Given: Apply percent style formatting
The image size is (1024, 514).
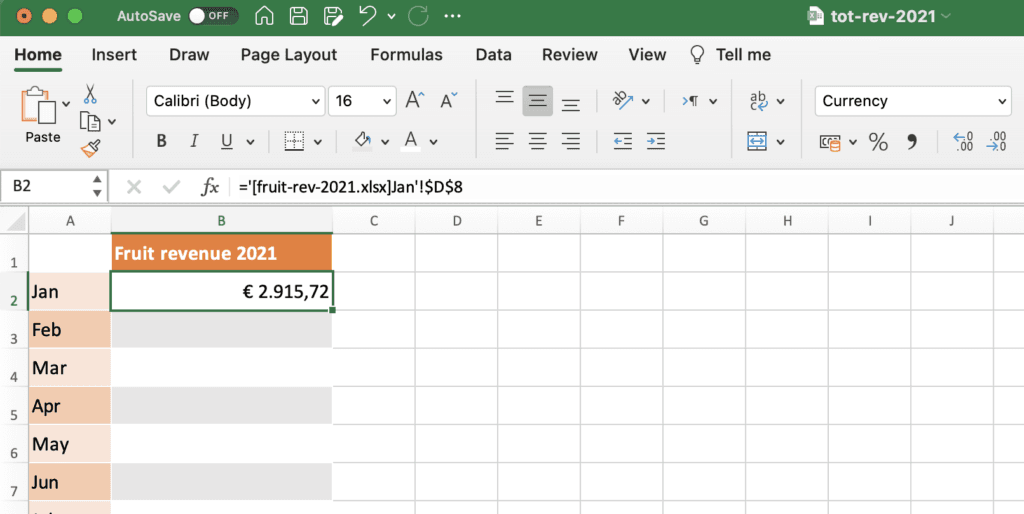Looking at the screenshot, I should point(878,142).
